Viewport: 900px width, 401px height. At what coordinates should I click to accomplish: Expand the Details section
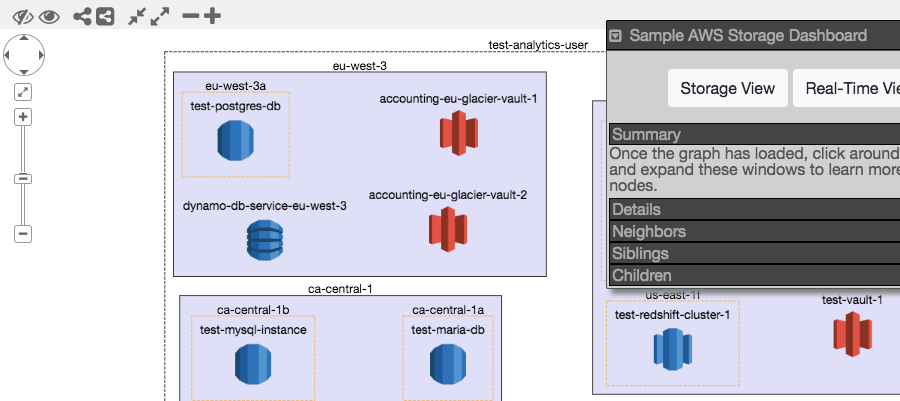(755, 209)
